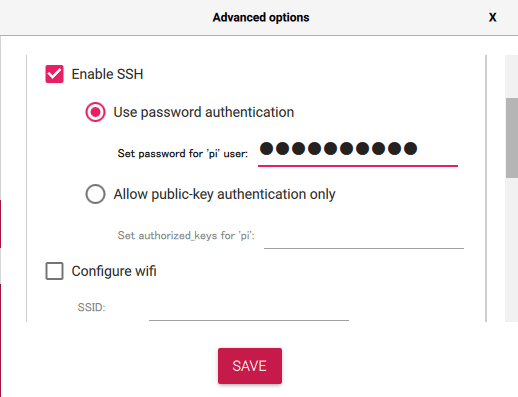Close the Advanced options dialog with X

point(493,17)
